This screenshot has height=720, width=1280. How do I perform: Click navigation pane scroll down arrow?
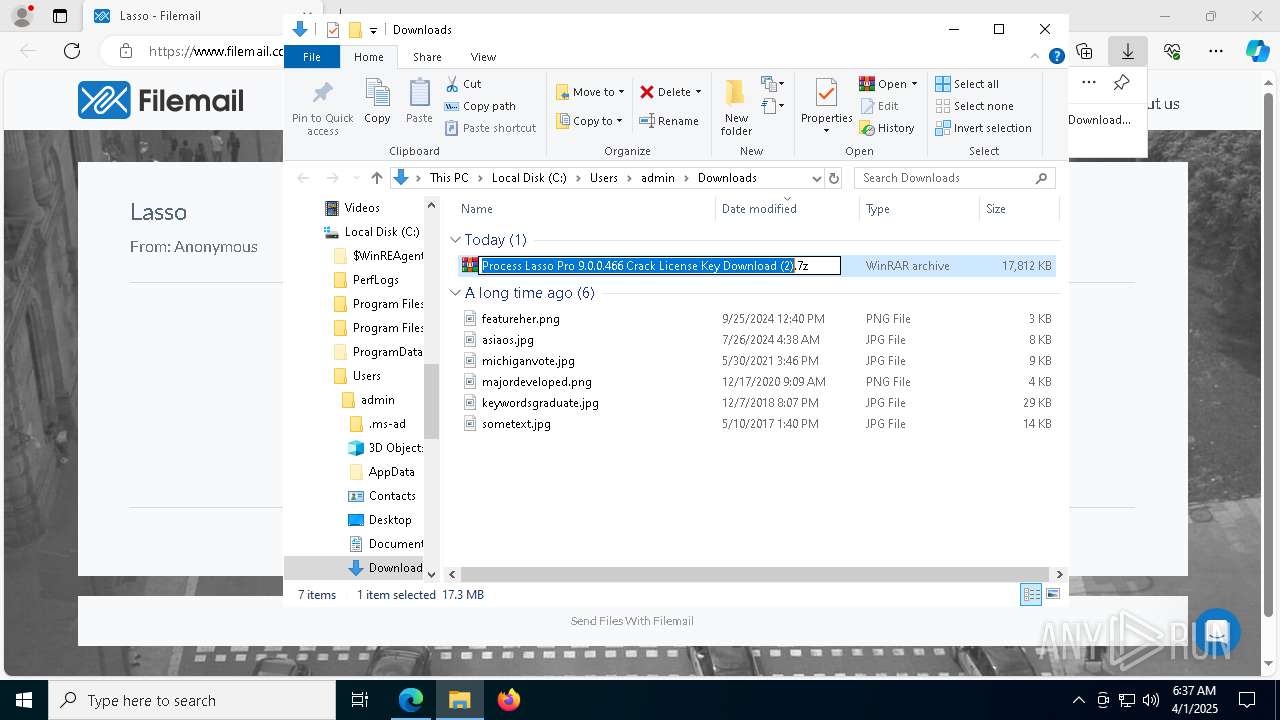coord(432,574)
